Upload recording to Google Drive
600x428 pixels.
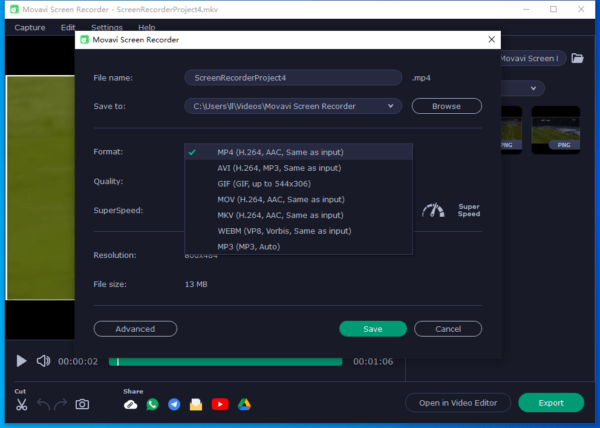point(244,404)
